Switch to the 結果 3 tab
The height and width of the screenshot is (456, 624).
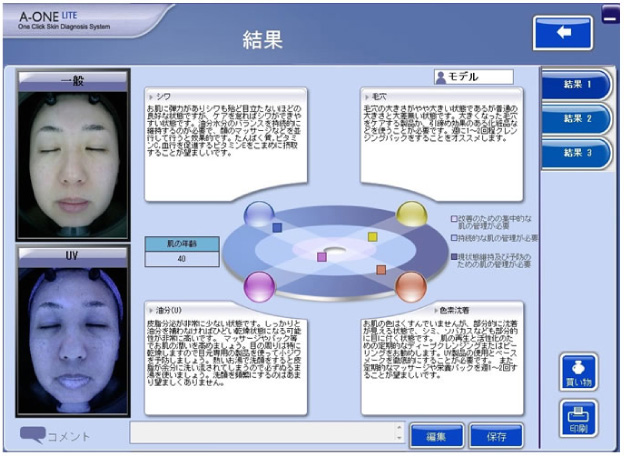click(576, 153)
